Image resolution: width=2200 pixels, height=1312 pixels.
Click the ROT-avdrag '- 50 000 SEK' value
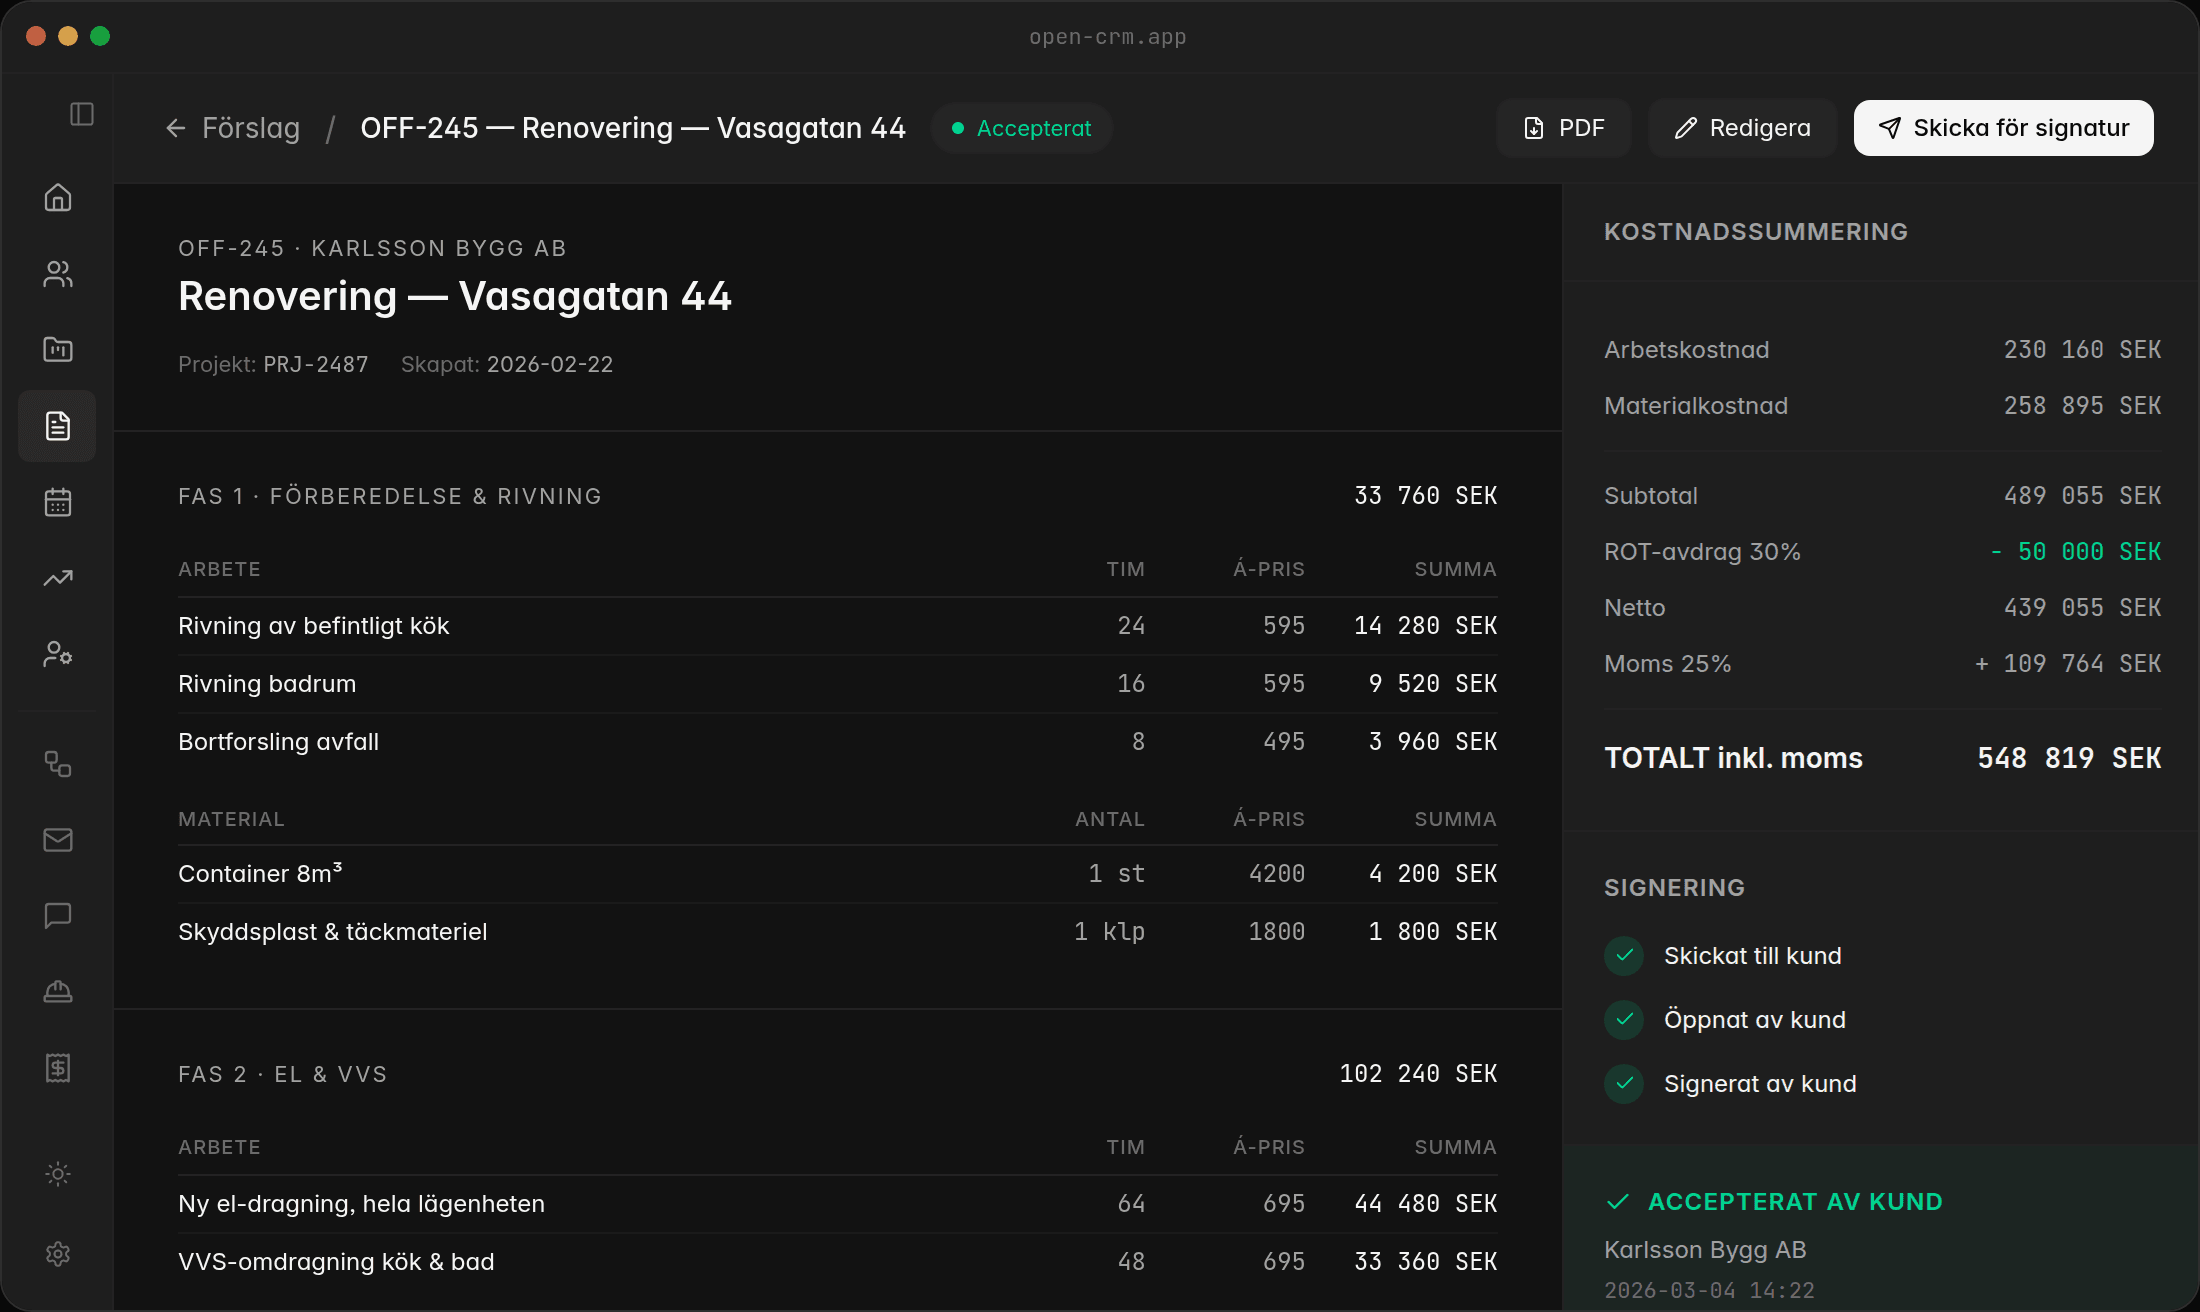tap(2076, 552)
